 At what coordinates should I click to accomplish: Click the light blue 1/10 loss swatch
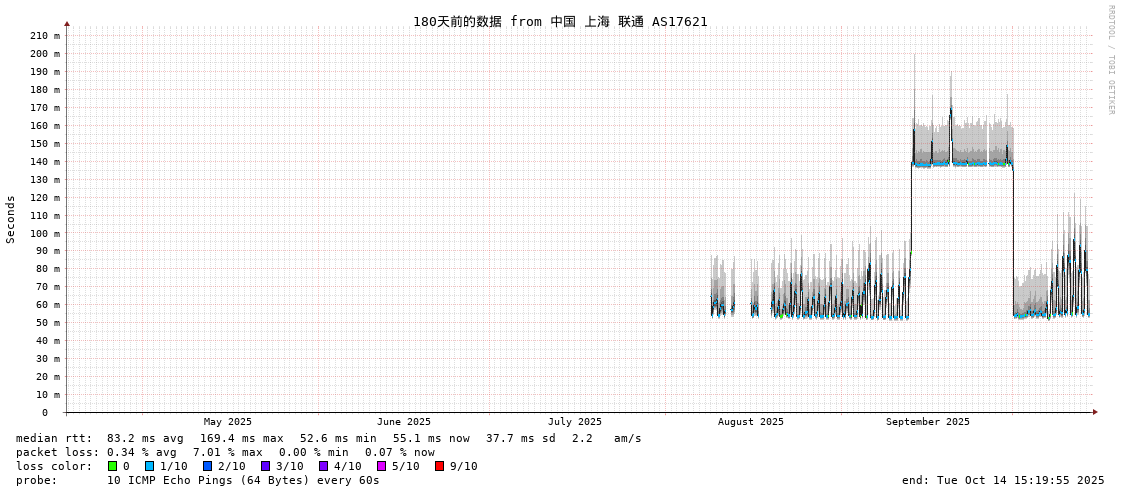[x=149, y=466]
